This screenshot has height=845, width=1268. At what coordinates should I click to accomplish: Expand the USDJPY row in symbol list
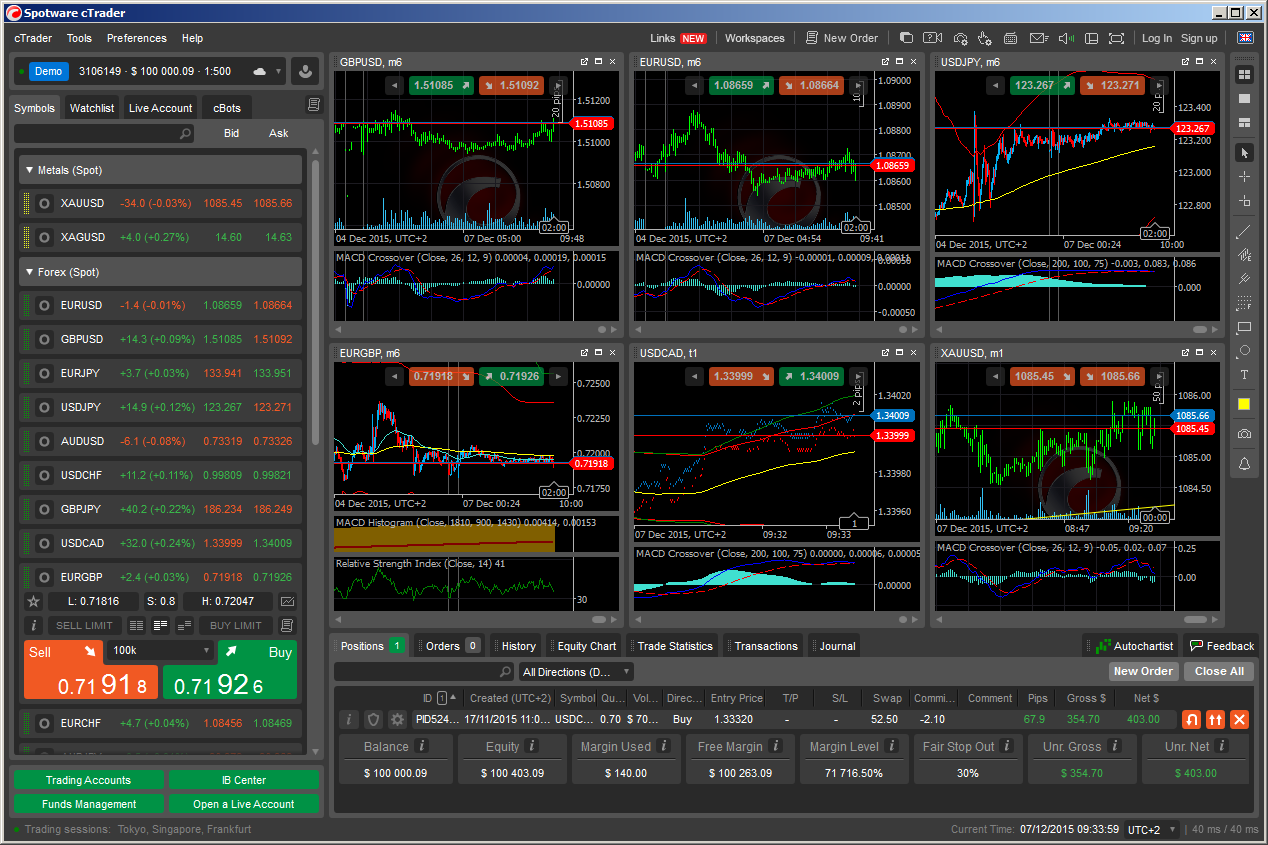click(x=160, y=407)
